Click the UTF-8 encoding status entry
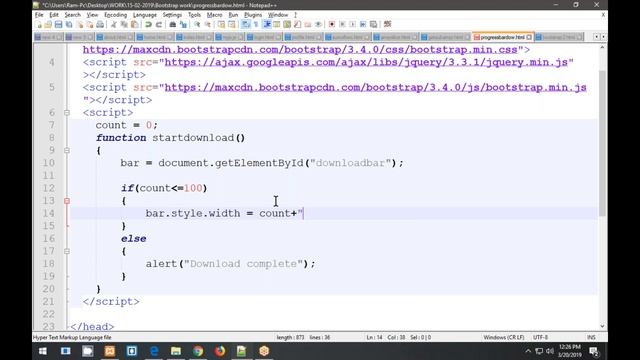Viewport: 640px width, 360px height. coord(540,337)
